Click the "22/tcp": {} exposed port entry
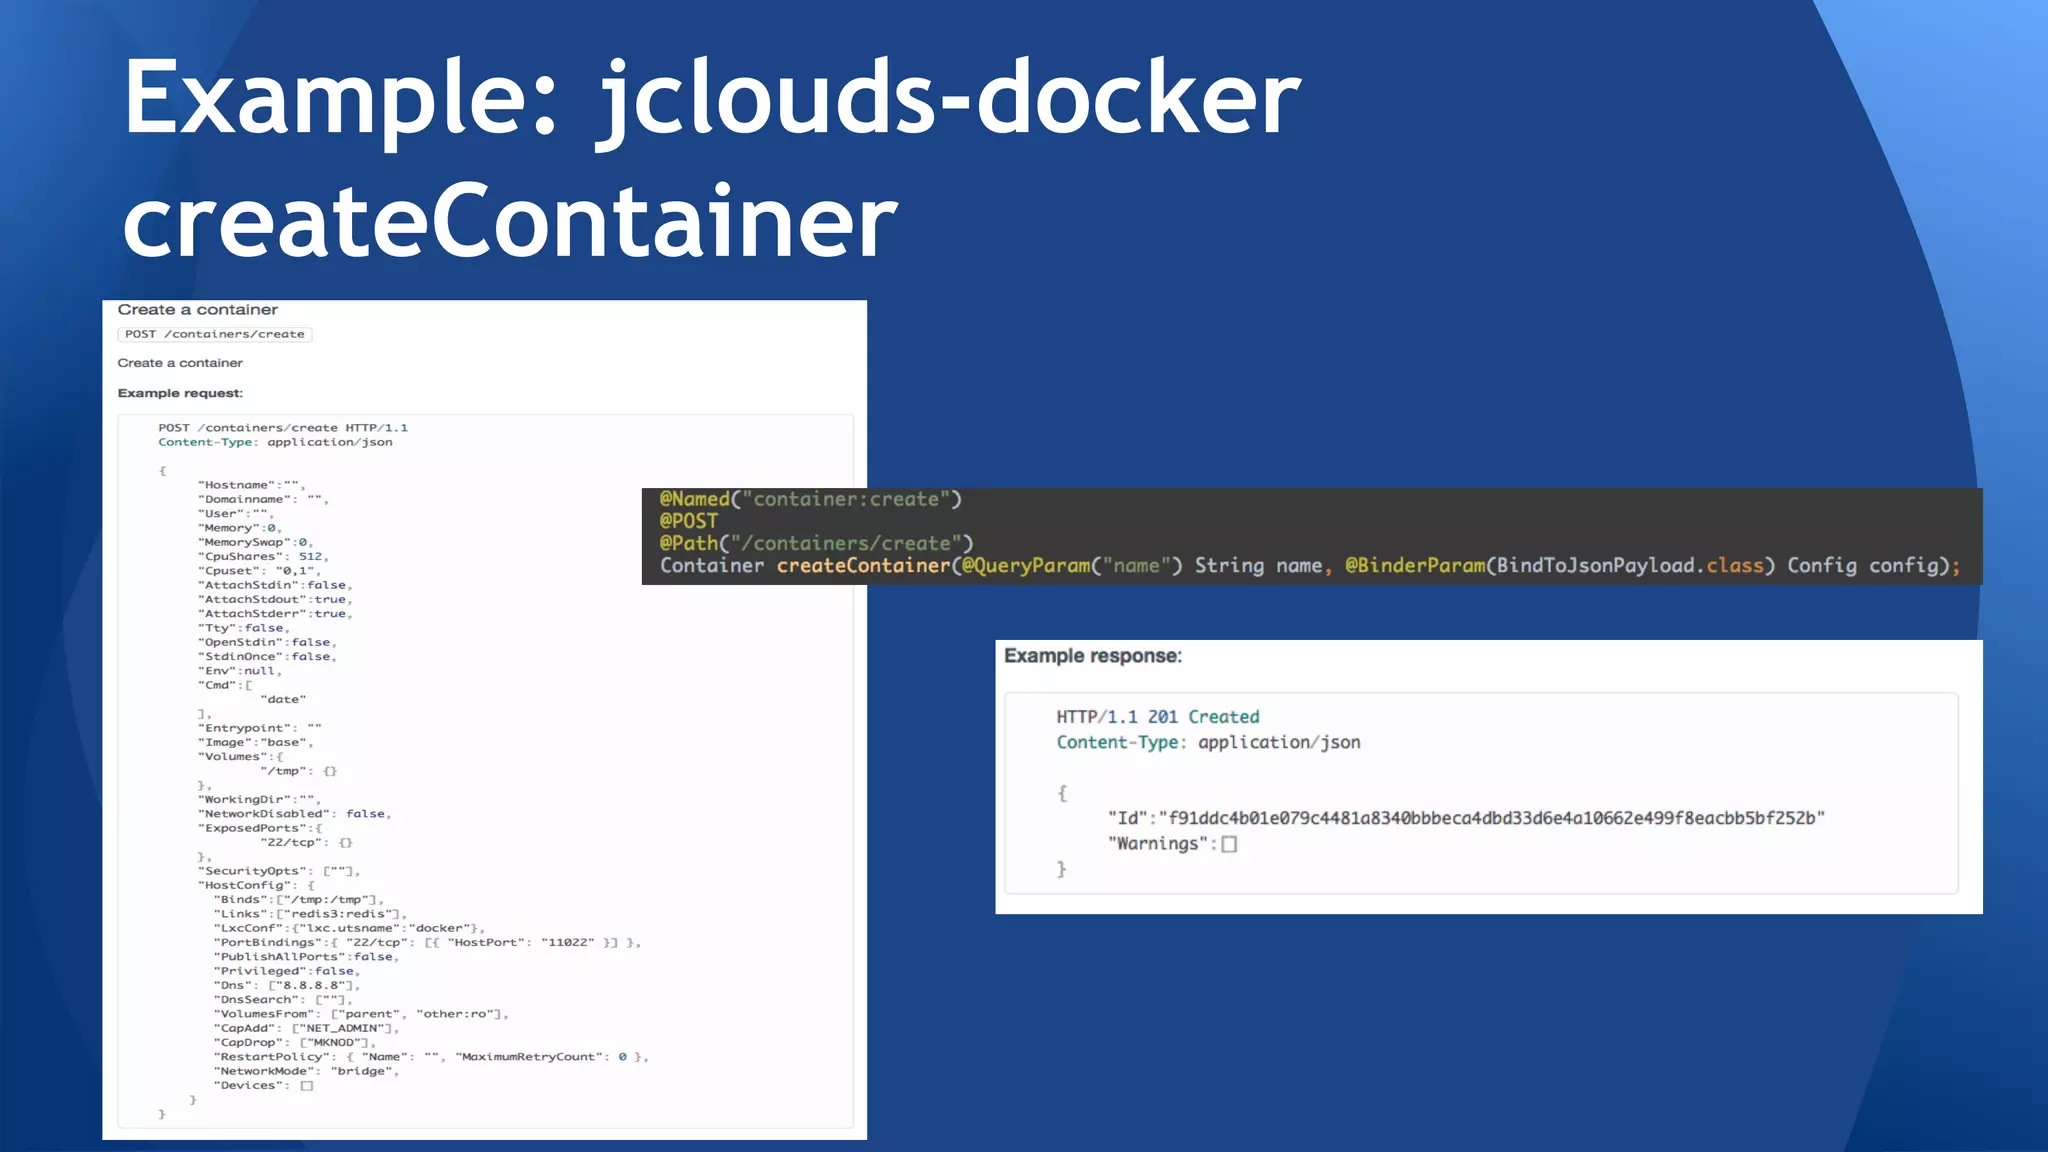The image size is (2048, 1152). coord(306,843)
